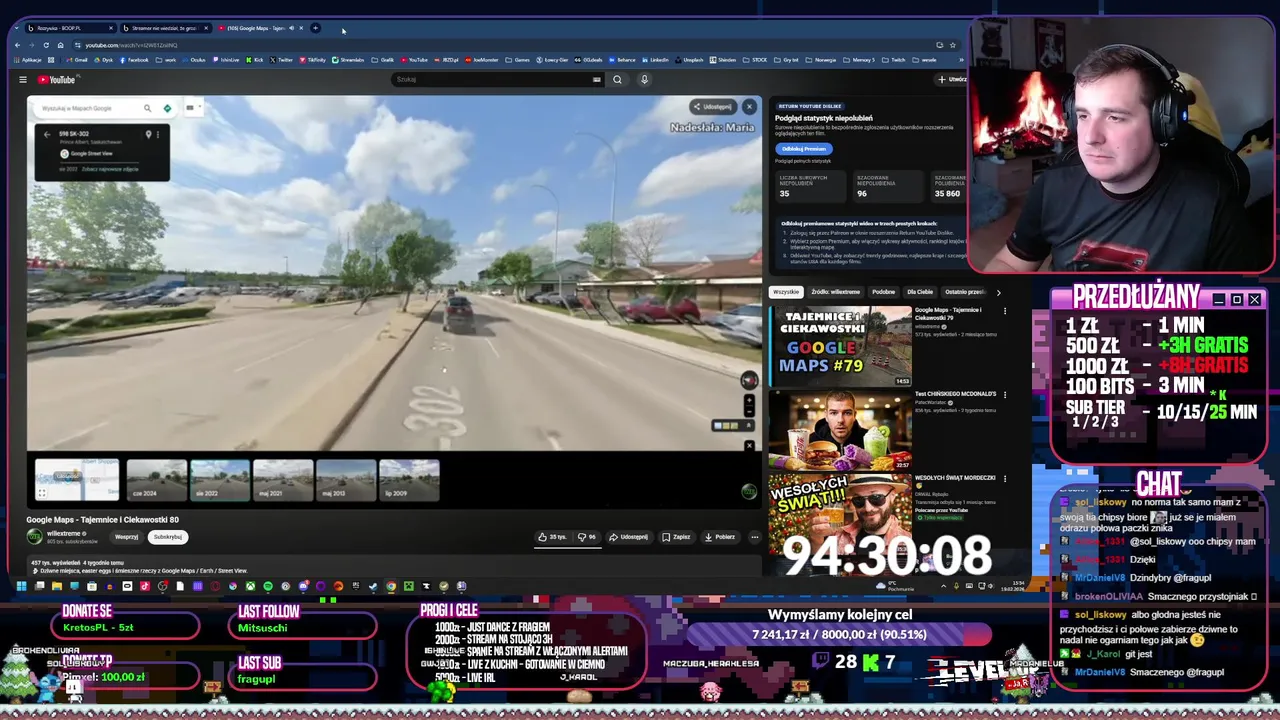Mute the Google Maps YouTube tab speaker icon
Image resolution: width=1280 pixels, height=720 pixels.
[x=291, y=28]
